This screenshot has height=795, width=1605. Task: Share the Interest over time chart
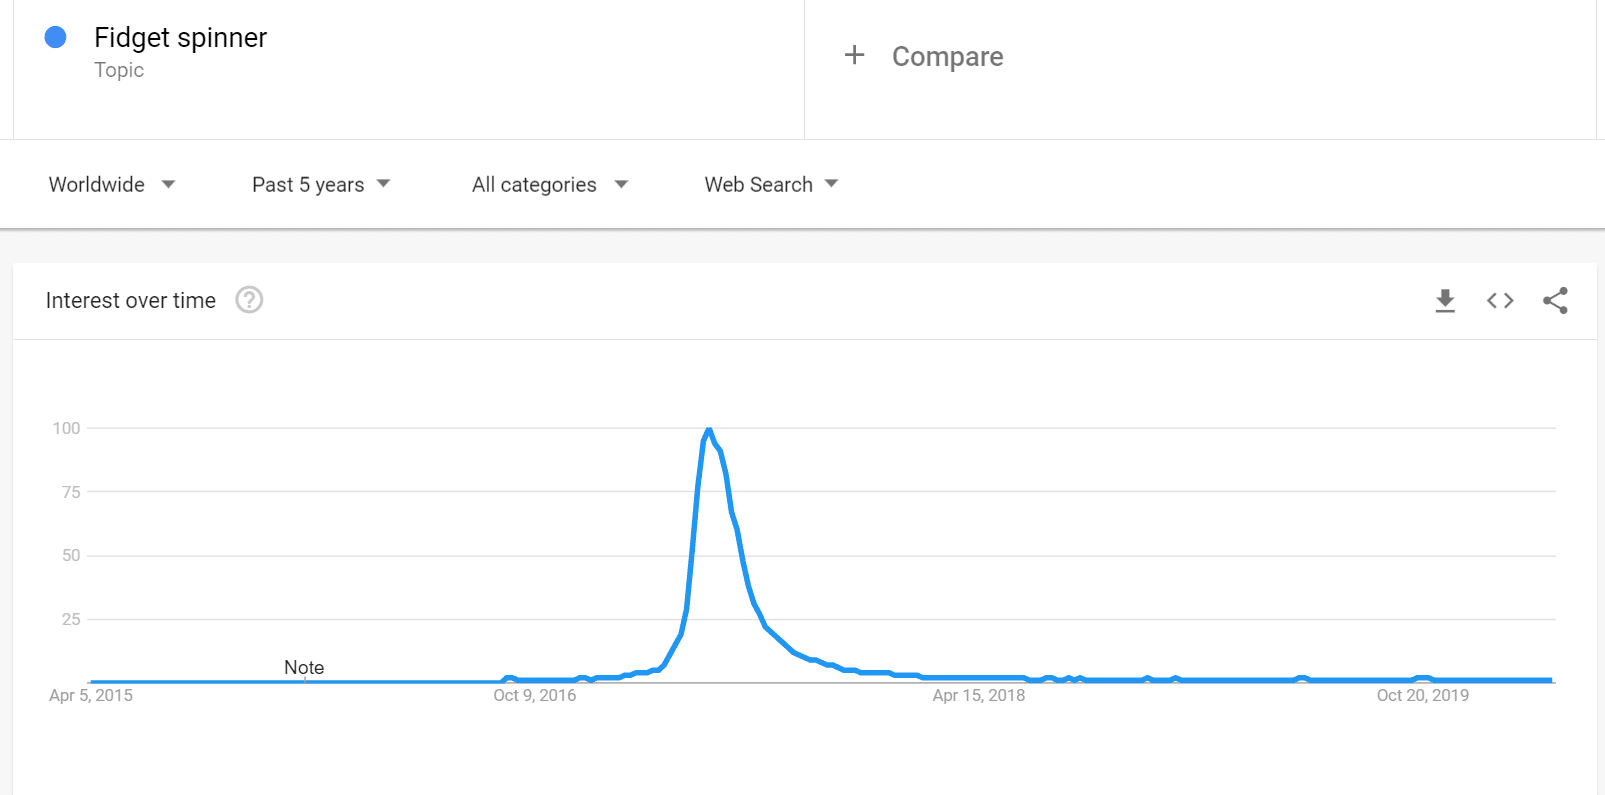1556,300
